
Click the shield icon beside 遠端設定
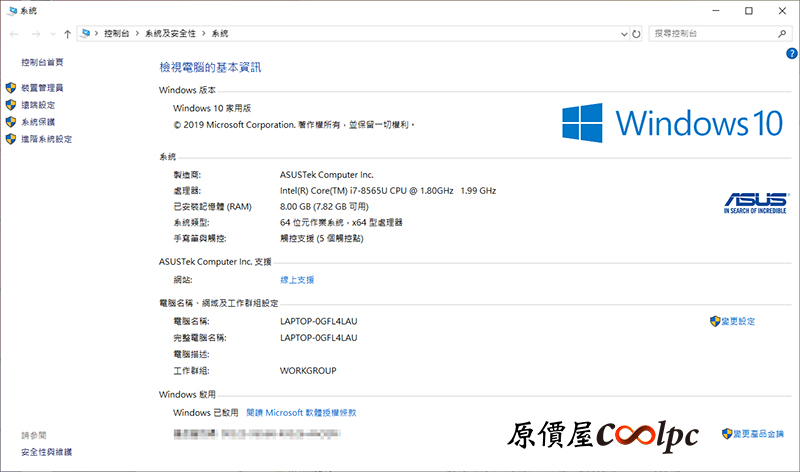click(11, 105)
